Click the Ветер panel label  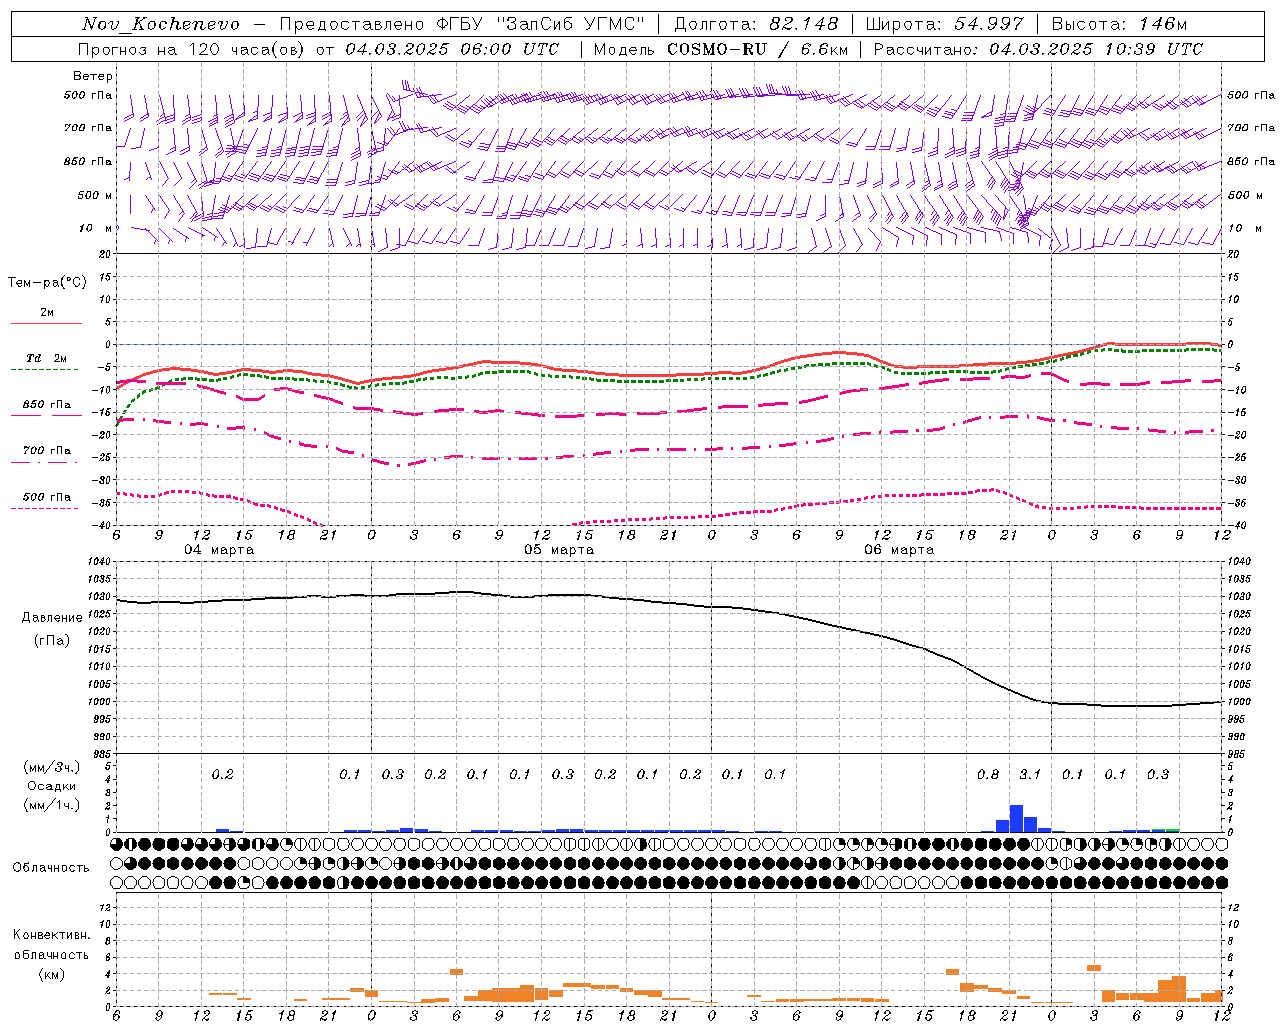coord(93,76)
